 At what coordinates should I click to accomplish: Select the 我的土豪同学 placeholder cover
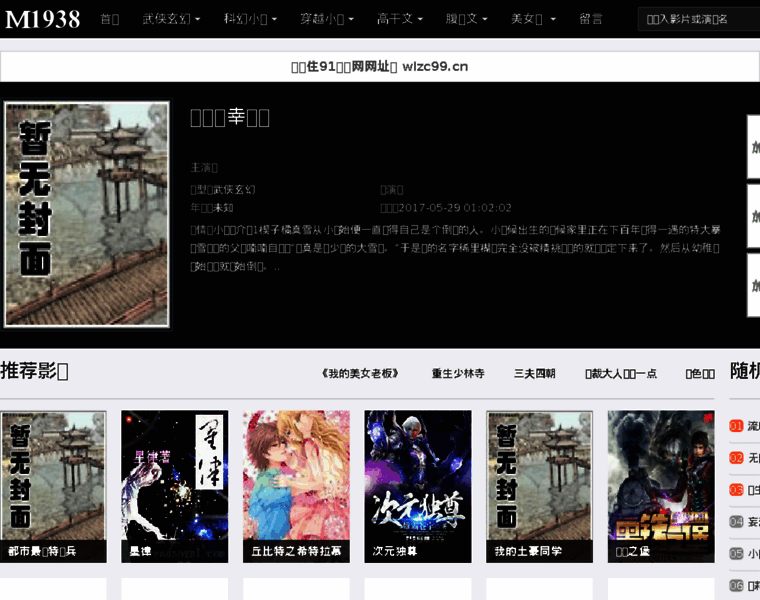click(x=539, y=478)
